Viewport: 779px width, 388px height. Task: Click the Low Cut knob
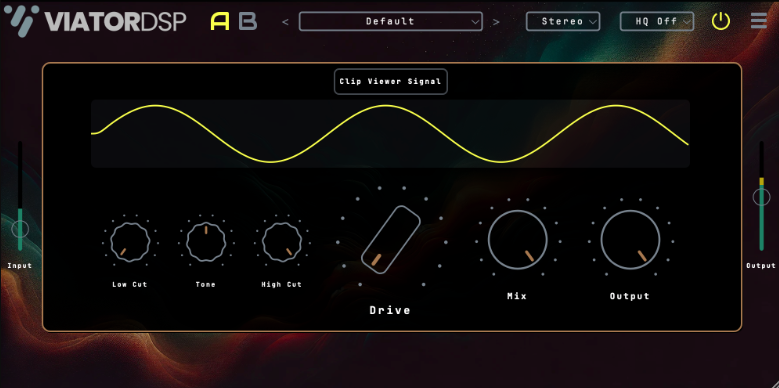point(130,242)
